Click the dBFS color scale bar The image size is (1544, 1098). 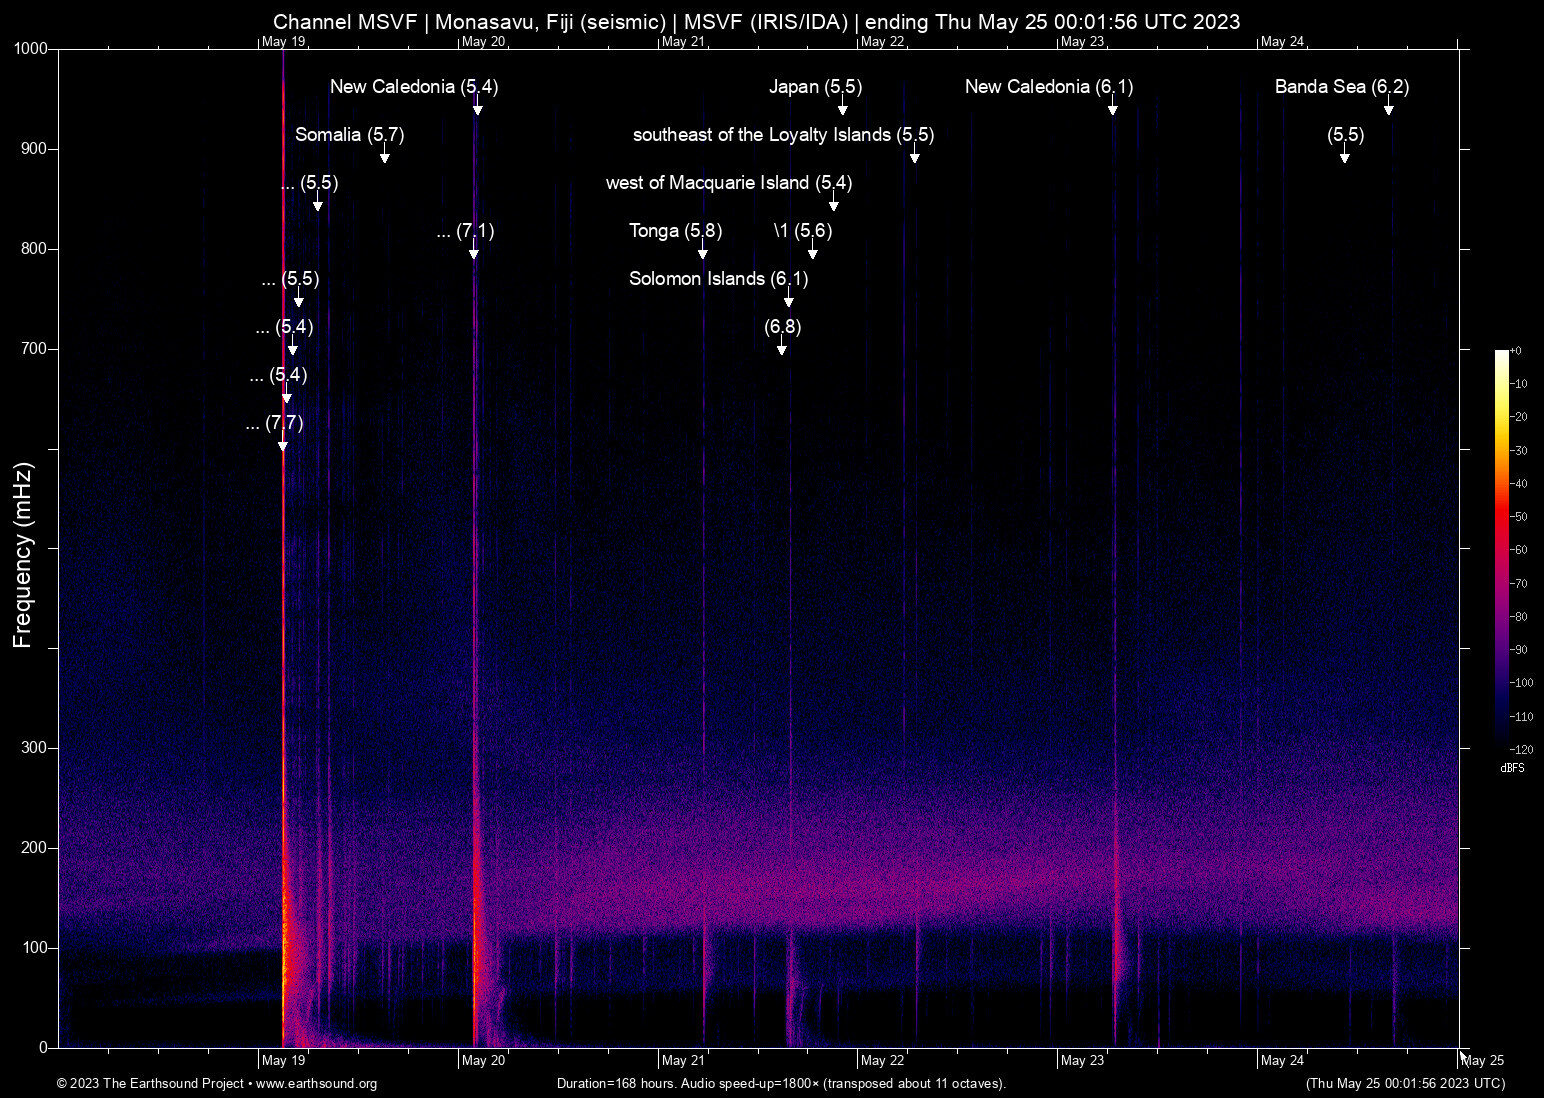[x=1501, y=548]
